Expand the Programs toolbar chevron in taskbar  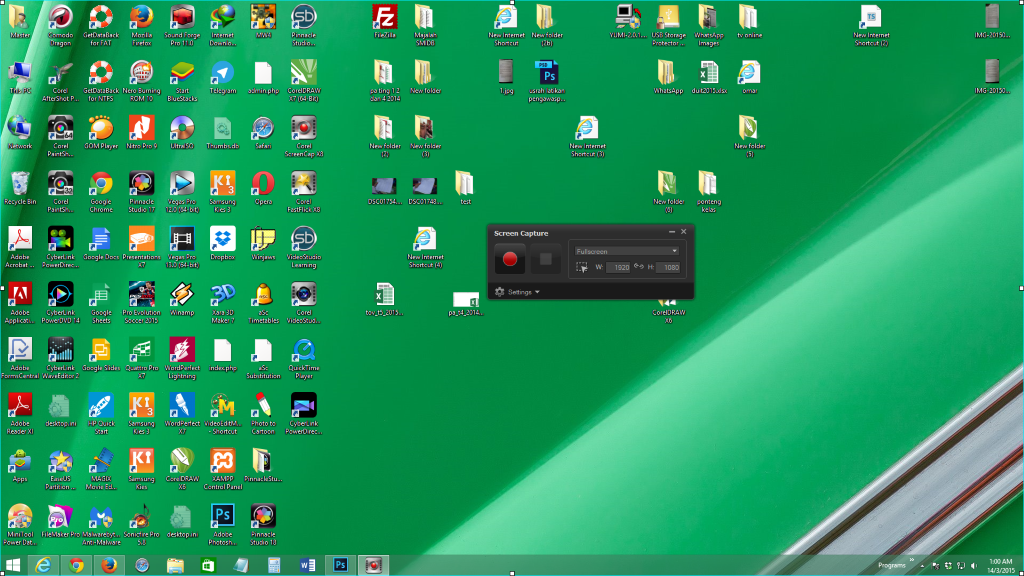(912, 560)
